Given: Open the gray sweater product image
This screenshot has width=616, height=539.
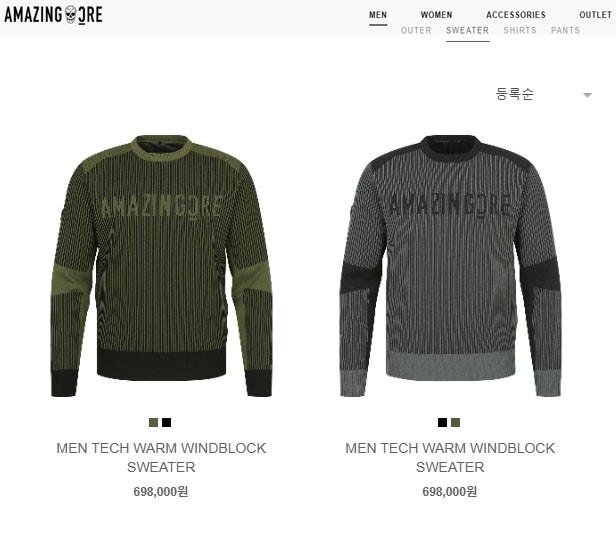Looking at the screenshot, I should (x=450, y=266).
